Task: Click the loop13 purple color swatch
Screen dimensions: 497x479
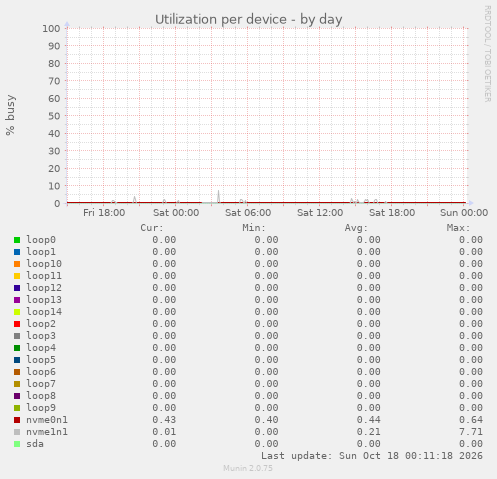Action: pos(17,300)
